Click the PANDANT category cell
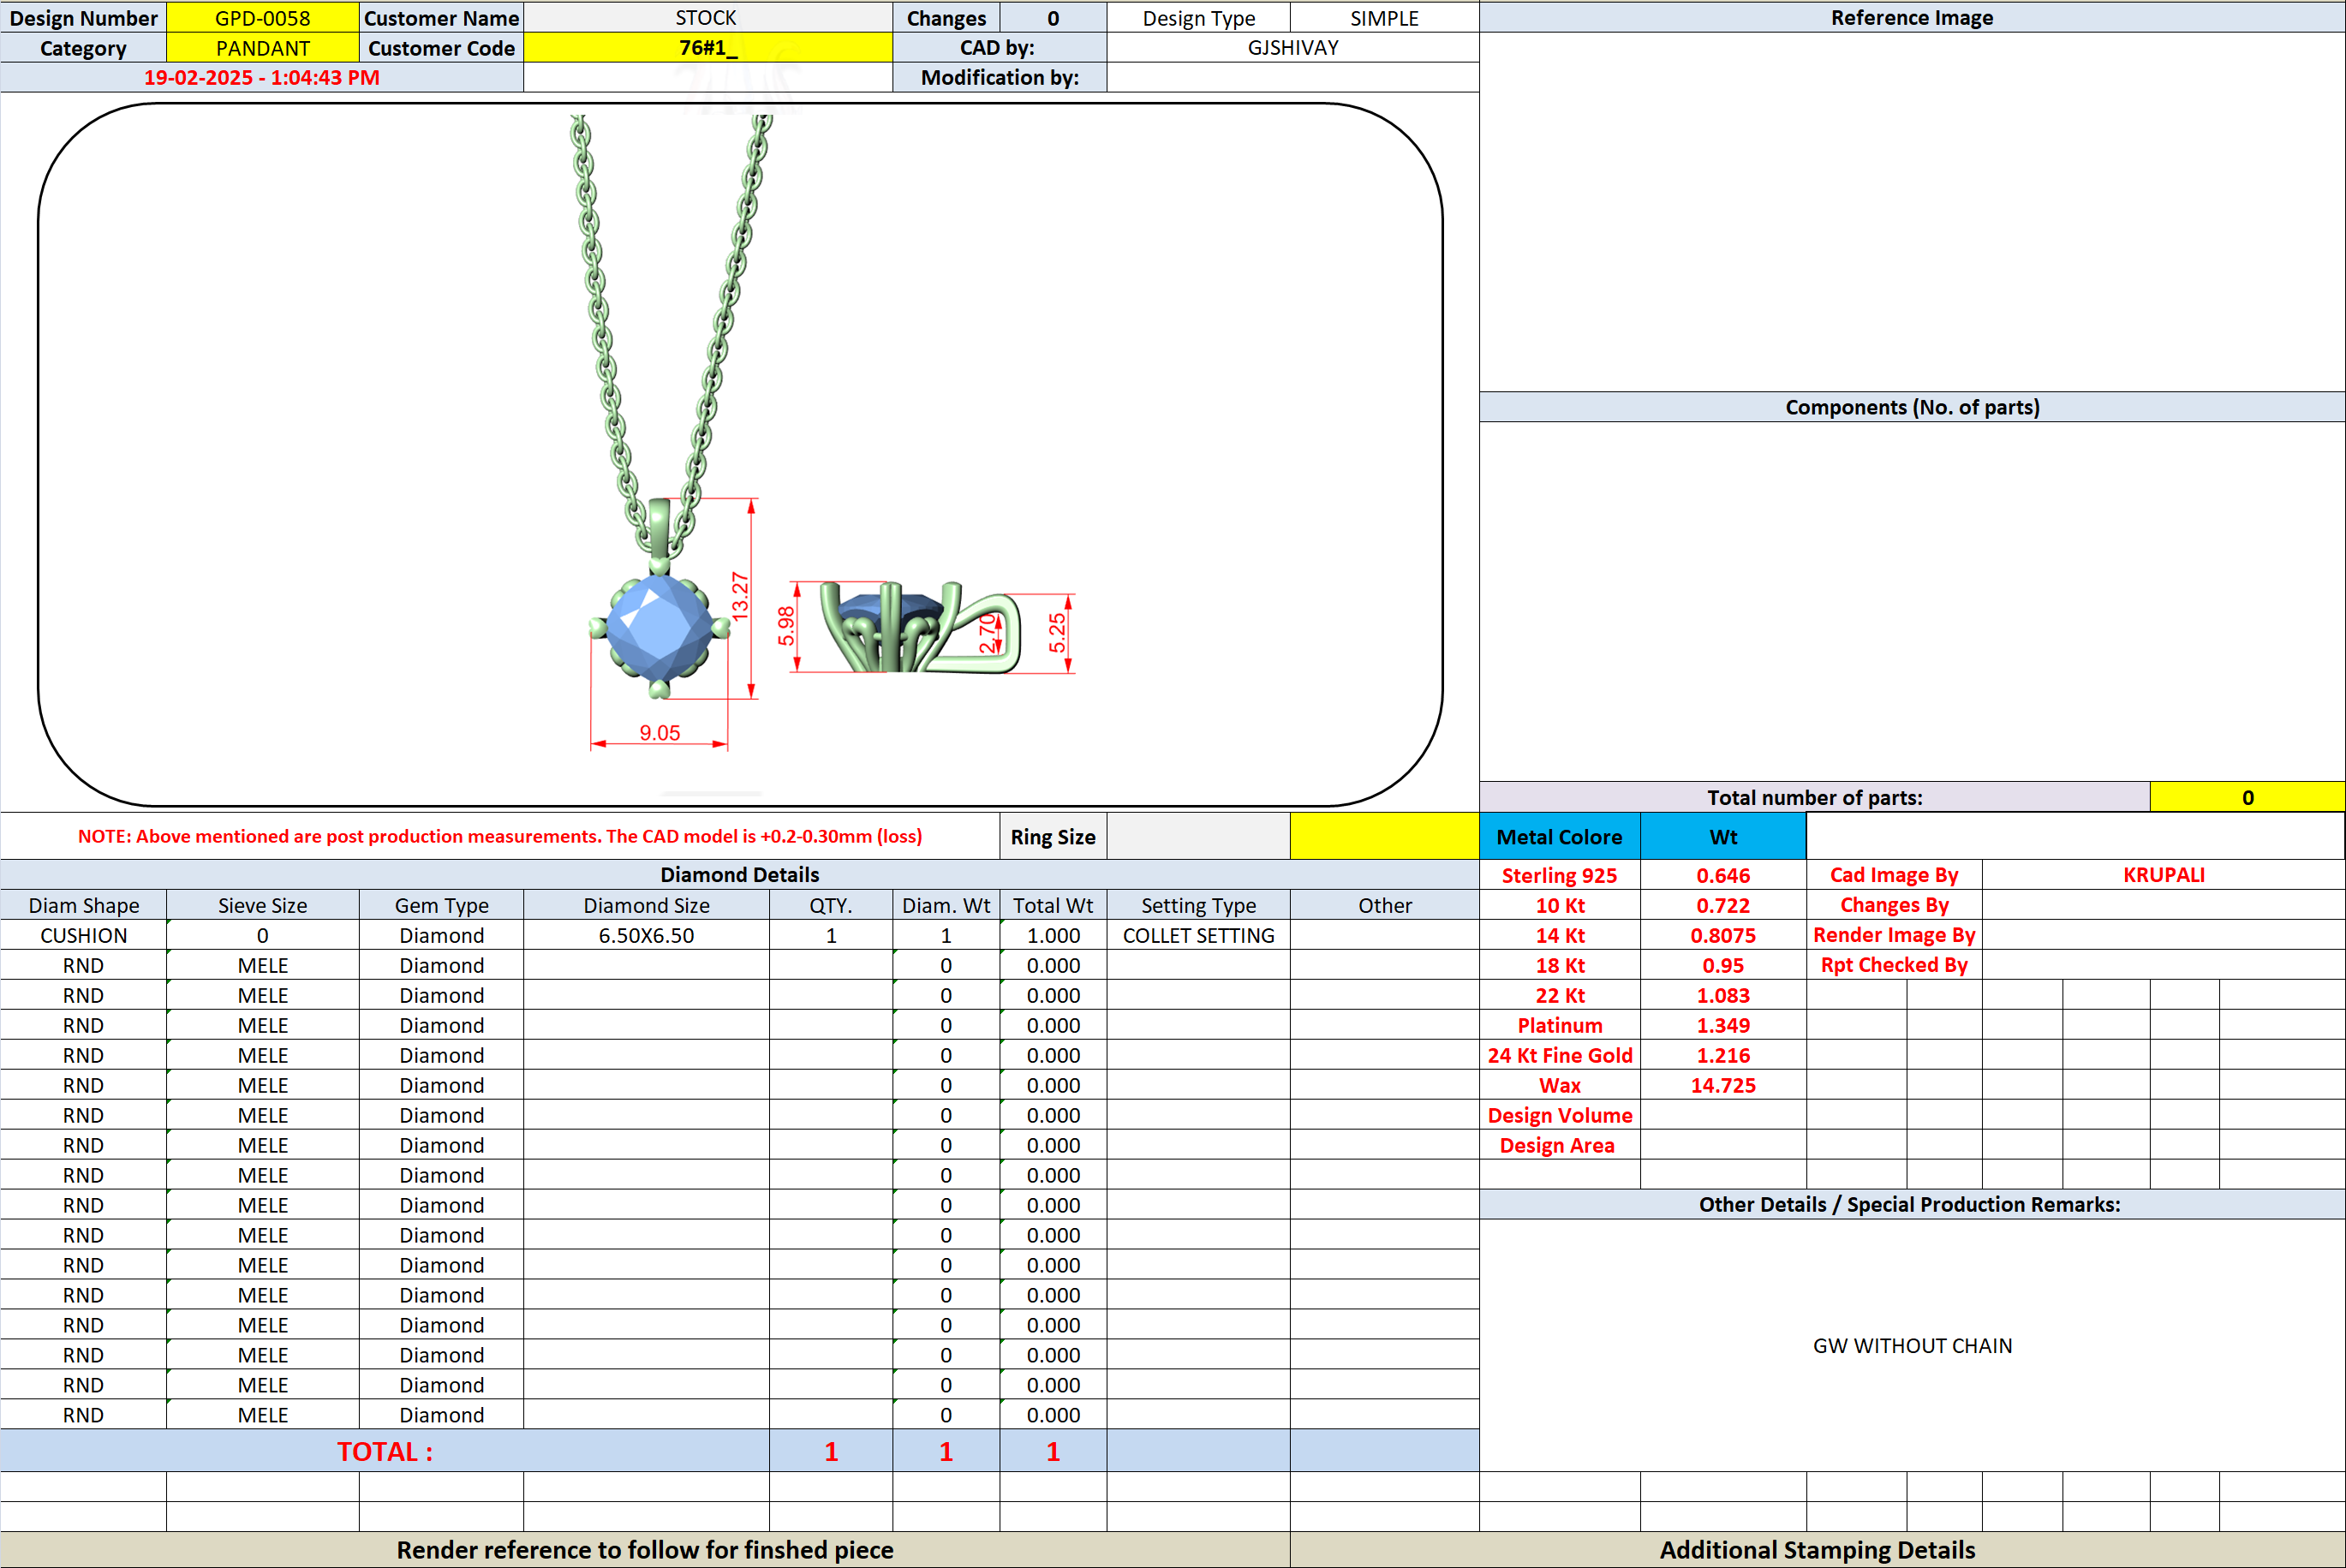Viewport: 2346px width, 1568px height. [262, 47]
